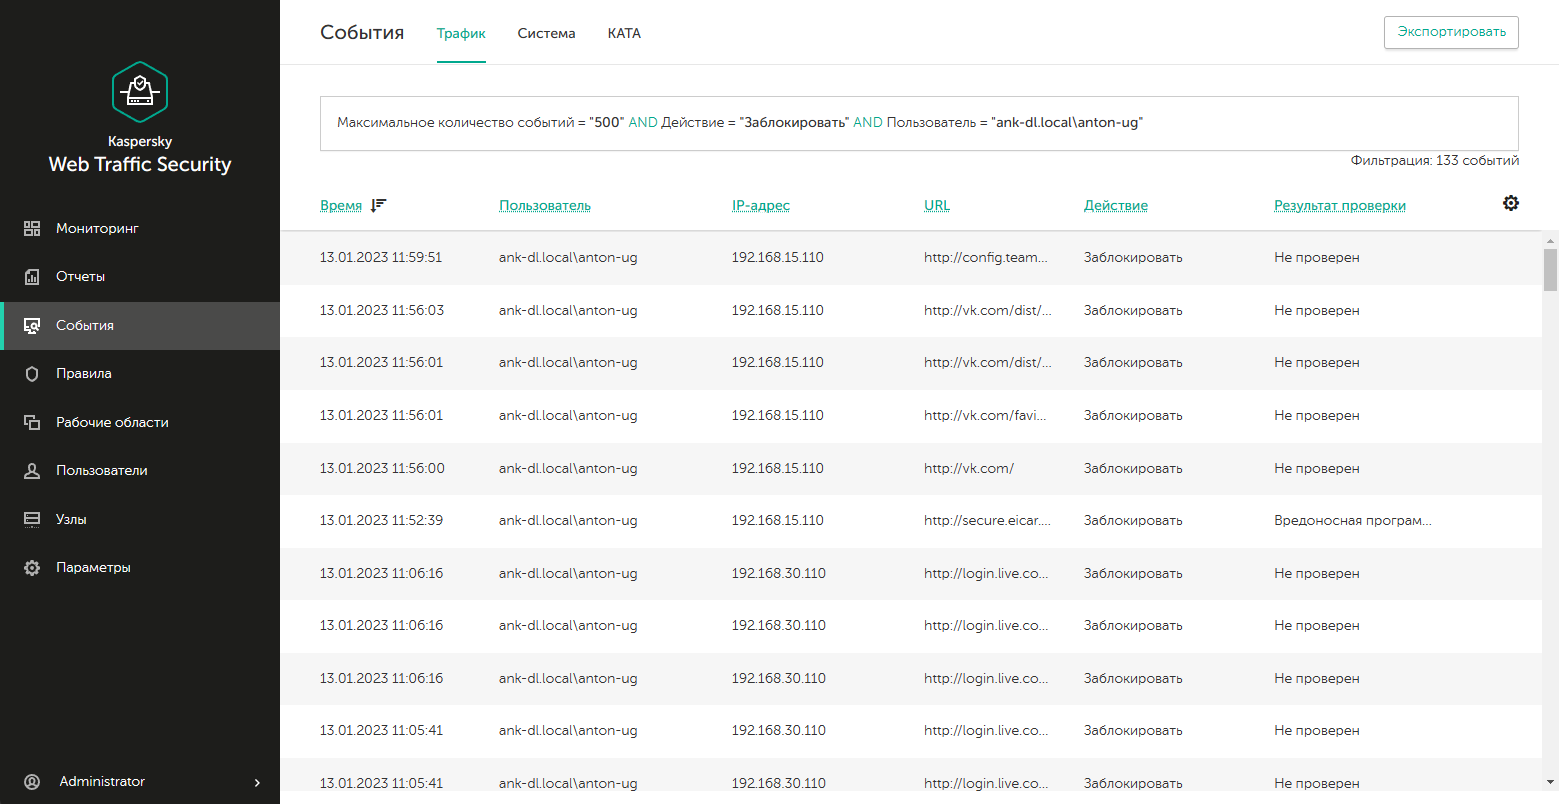Open Отчеты section in sidebar
This screenshot has height=804, width=1559.
tap(140, 277)
